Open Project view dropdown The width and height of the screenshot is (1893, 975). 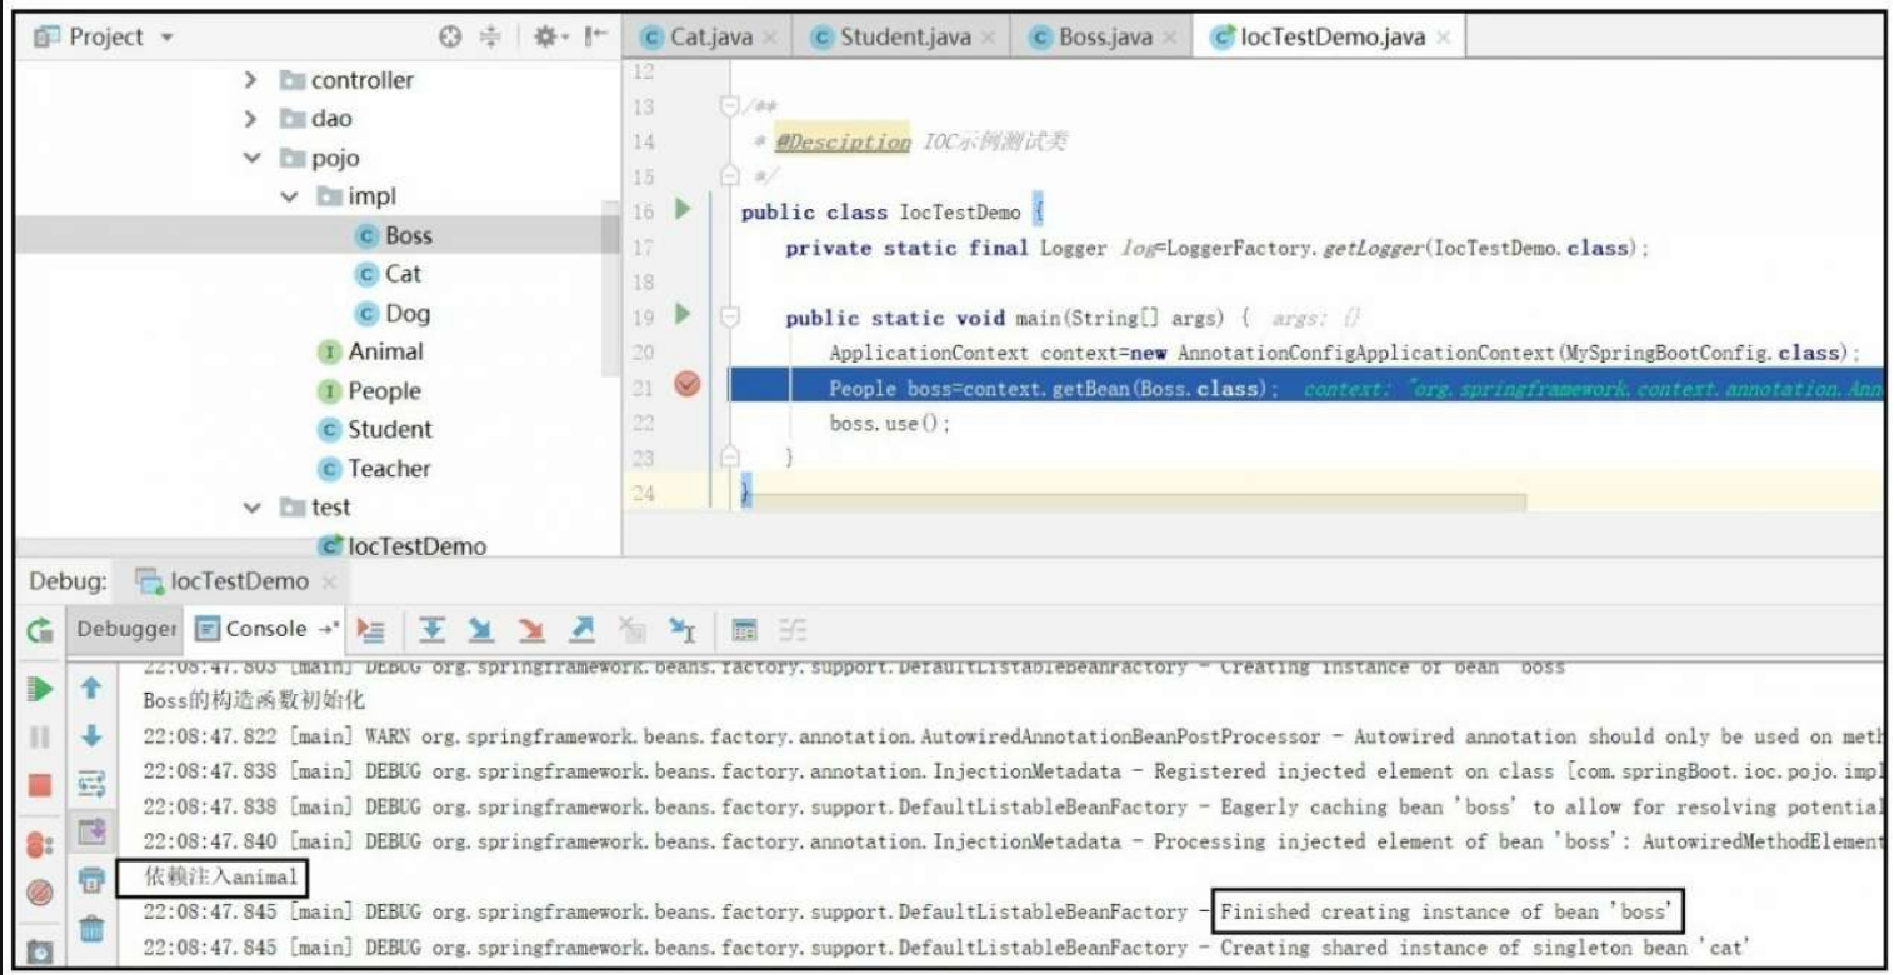coord(167,38)
